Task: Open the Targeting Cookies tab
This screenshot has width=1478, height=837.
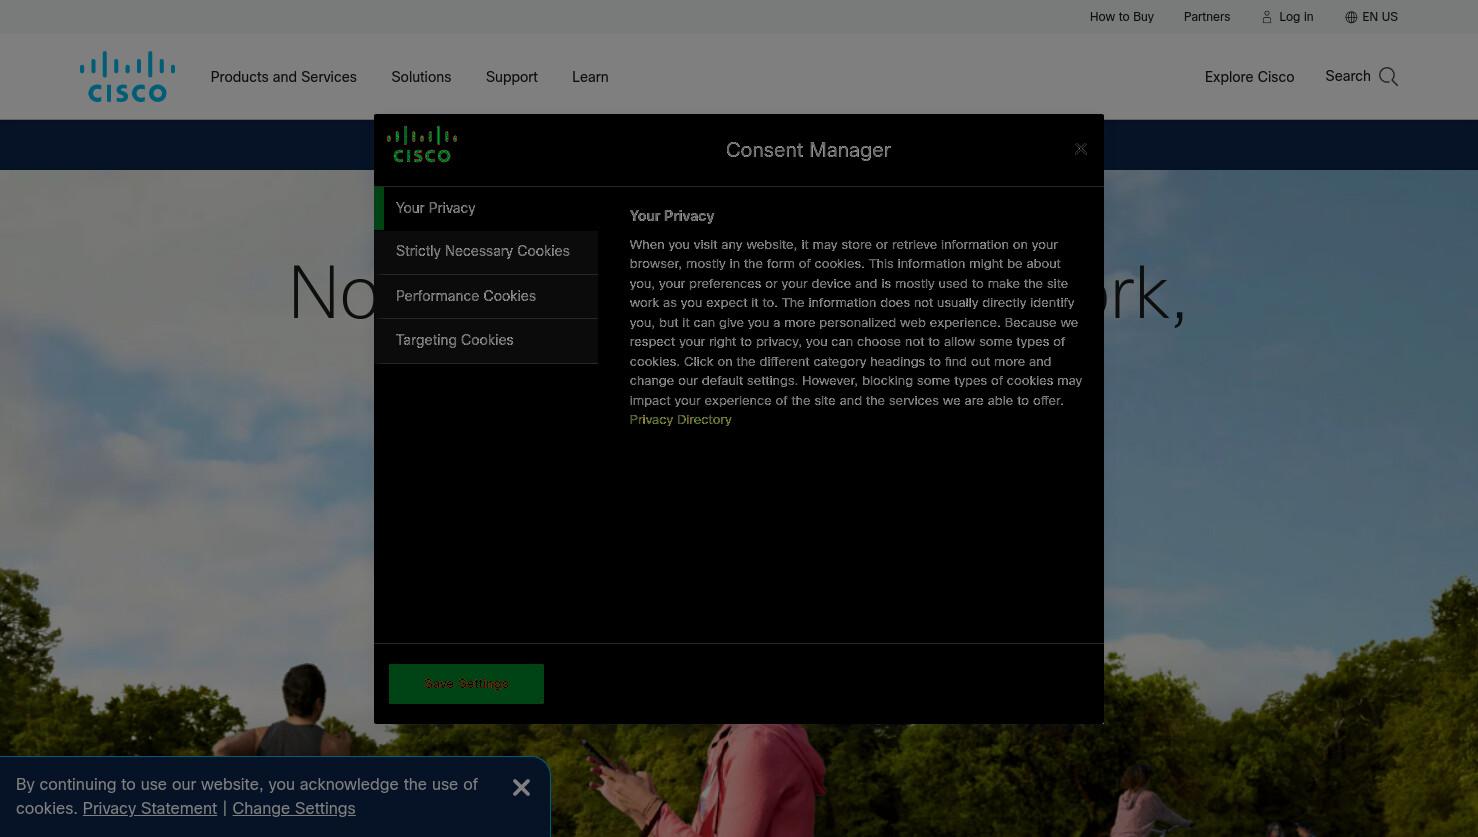Action: 488,341
